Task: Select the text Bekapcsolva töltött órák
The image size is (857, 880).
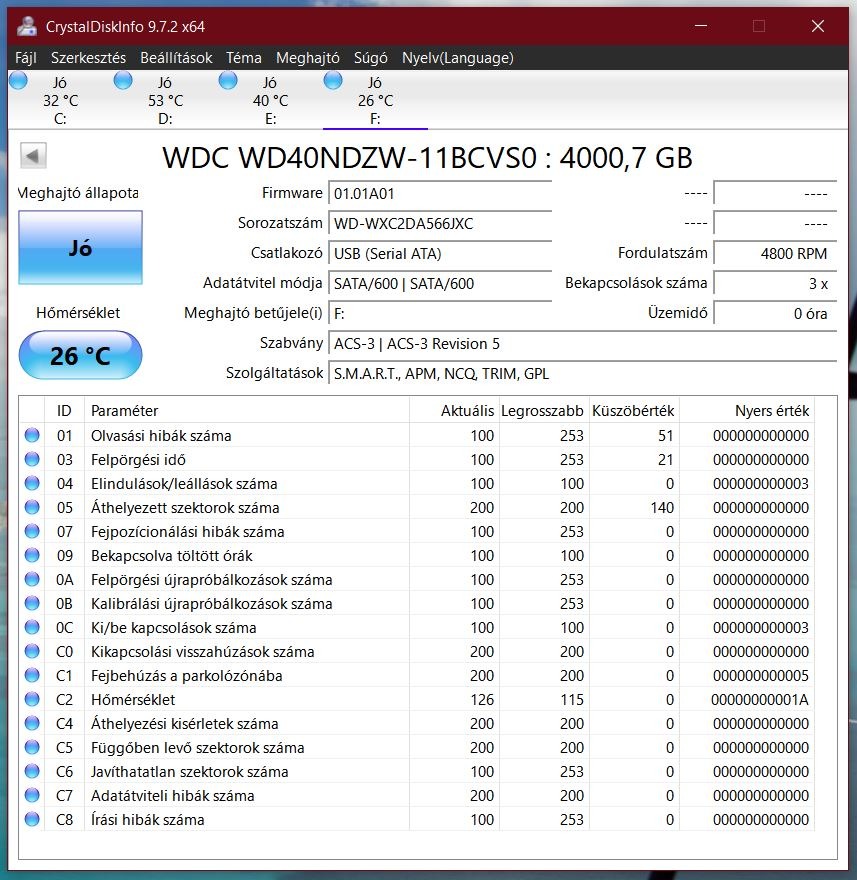Action: click(172, 556)
